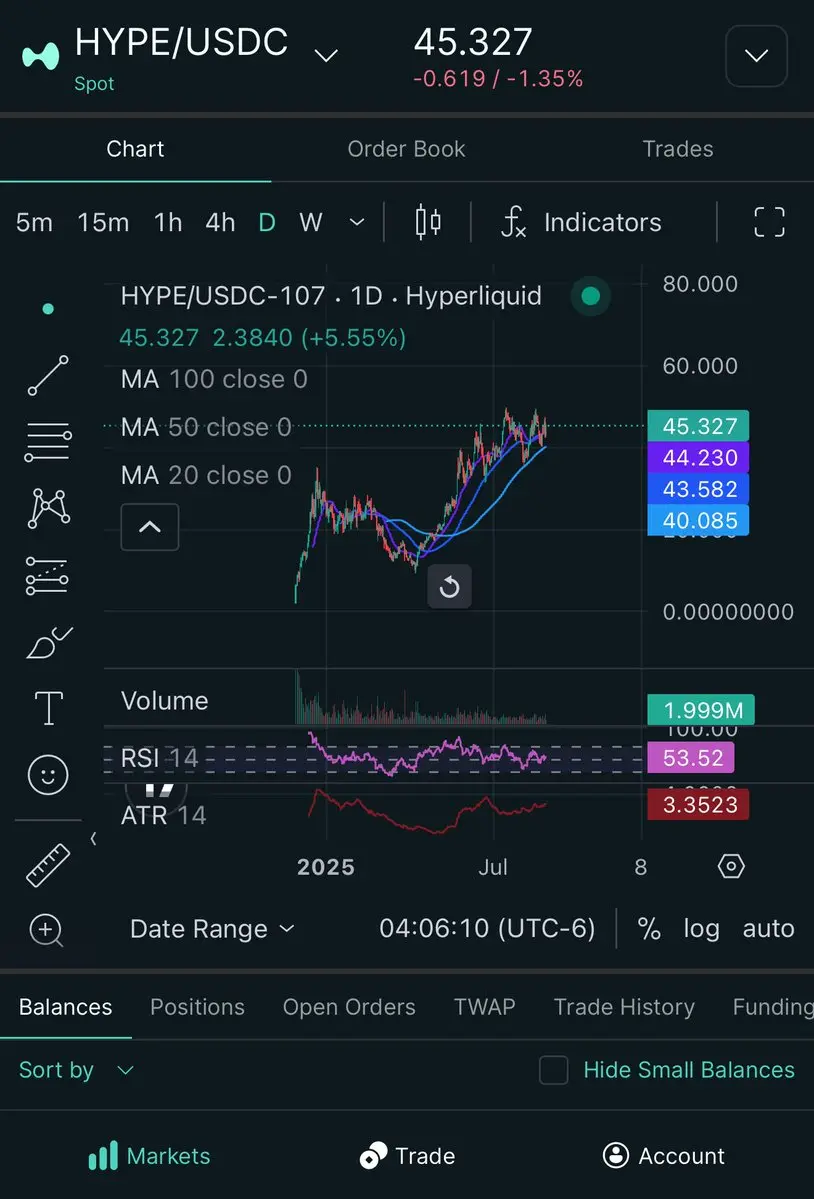Go to Trade in bottom navigation
Screen dimensions: 814x1199
point(407,1155)
